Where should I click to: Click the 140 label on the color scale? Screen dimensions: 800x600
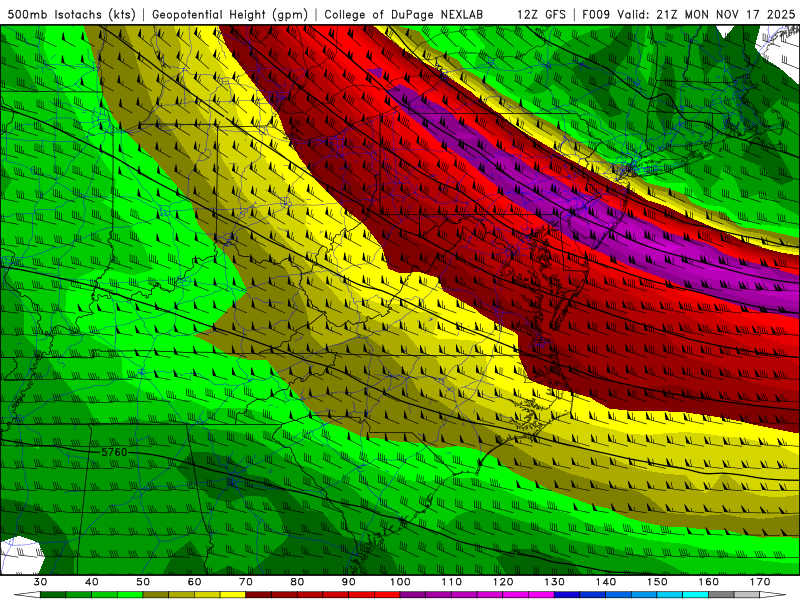[606, 582]
